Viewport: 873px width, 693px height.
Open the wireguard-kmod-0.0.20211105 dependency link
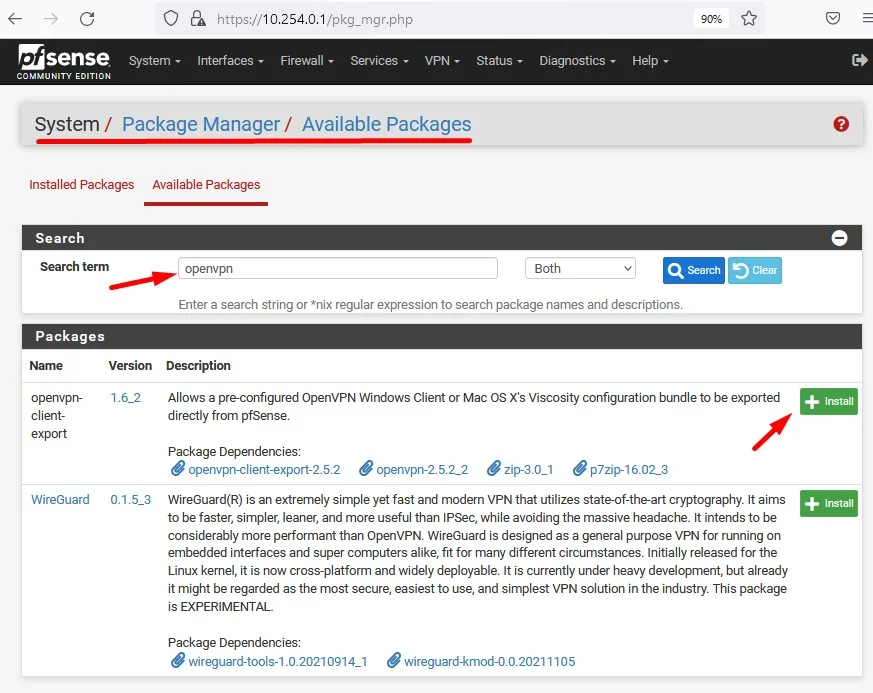tap(489, 662)
